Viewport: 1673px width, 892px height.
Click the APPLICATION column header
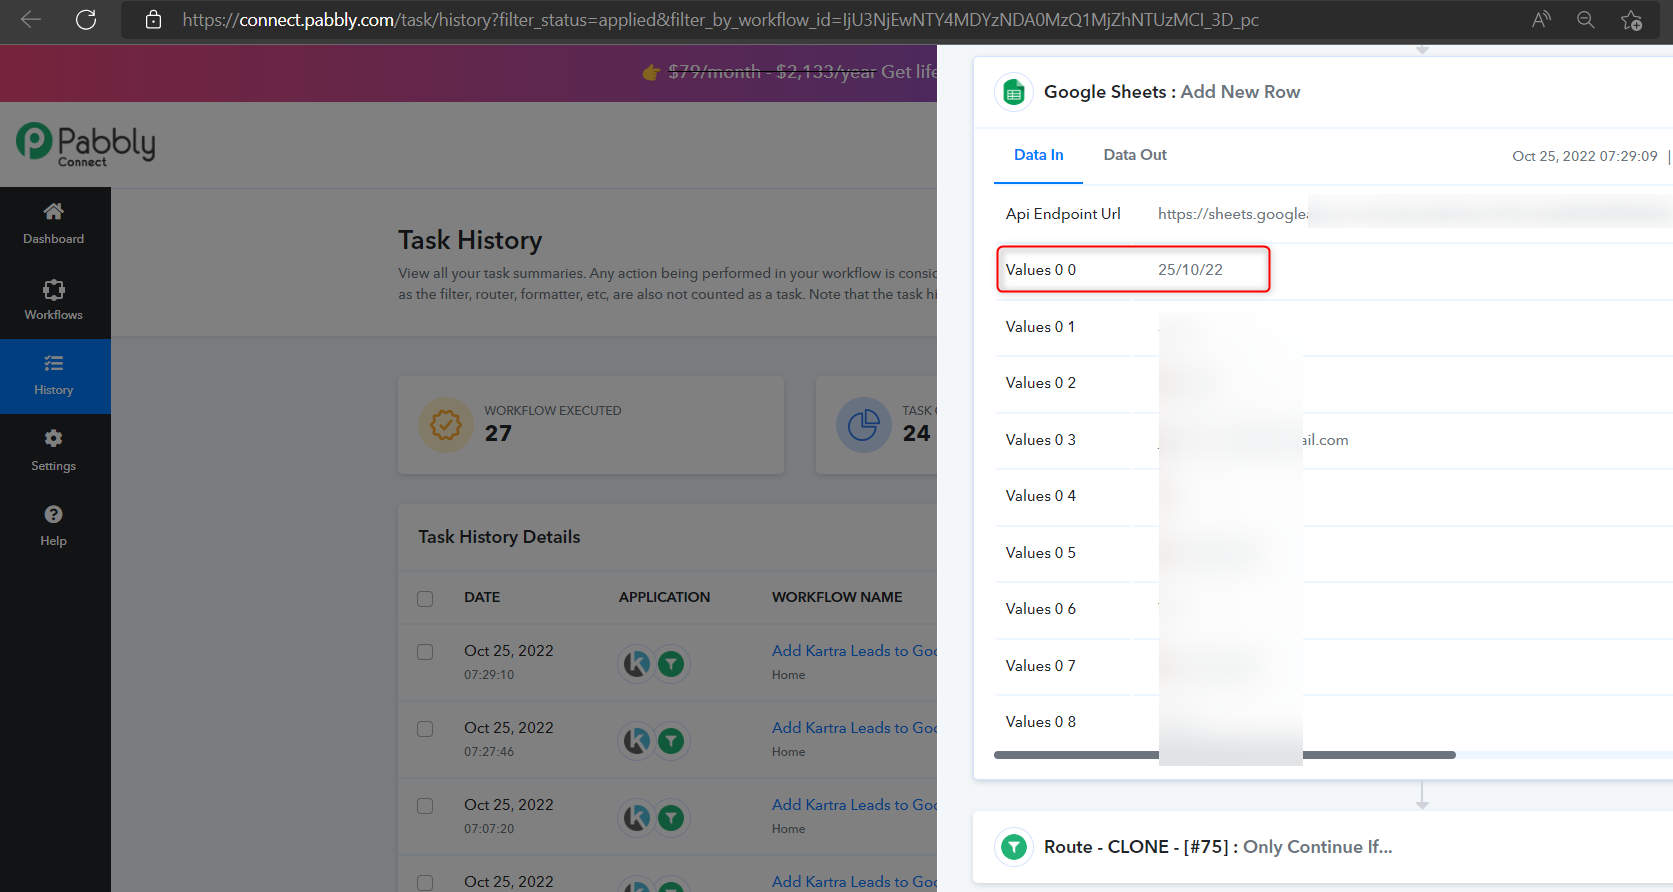coord(664,597)
